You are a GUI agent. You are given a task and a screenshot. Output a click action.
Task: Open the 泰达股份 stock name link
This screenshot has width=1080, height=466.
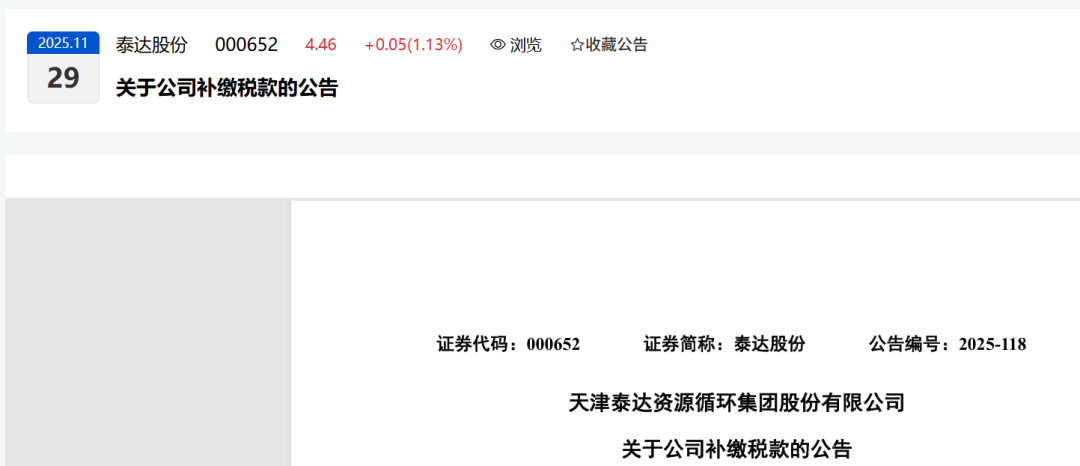[x=152, y=45]
